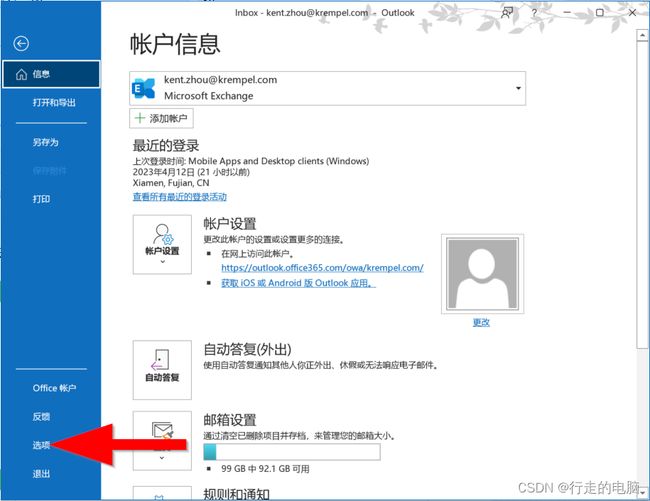Click the 帐户信息 page title

point(175,44)
